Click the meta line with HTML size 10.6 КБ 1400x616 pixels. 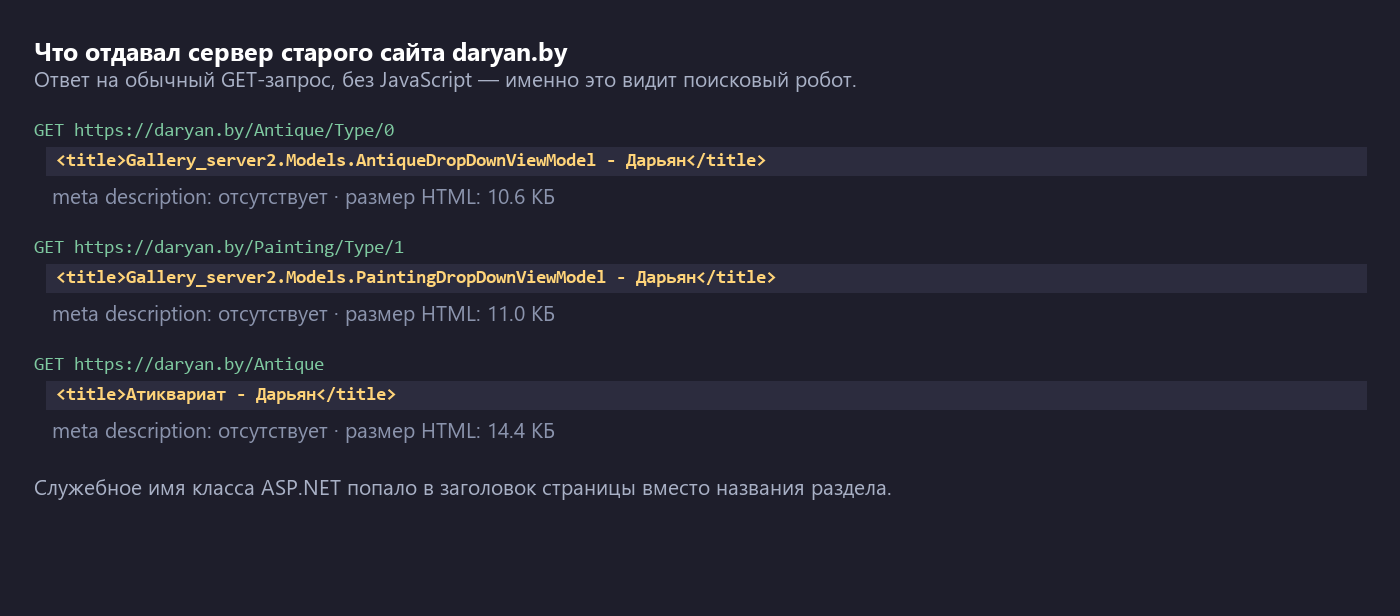(x=303, y=198)
